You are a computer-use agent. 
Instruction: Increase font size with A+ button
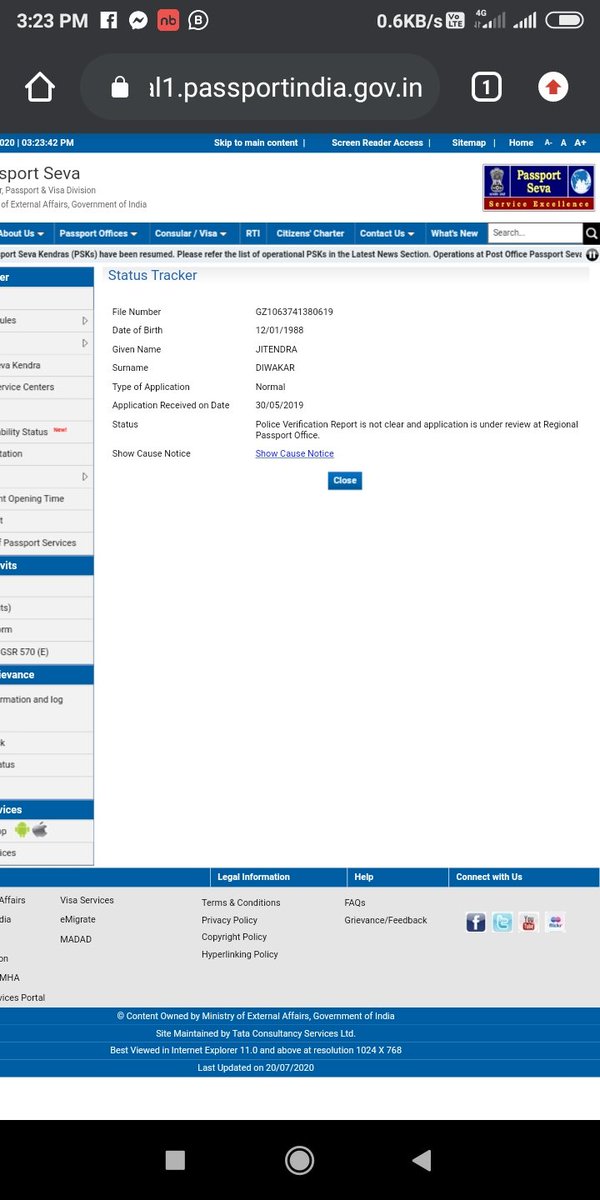[x=581, y=143]
